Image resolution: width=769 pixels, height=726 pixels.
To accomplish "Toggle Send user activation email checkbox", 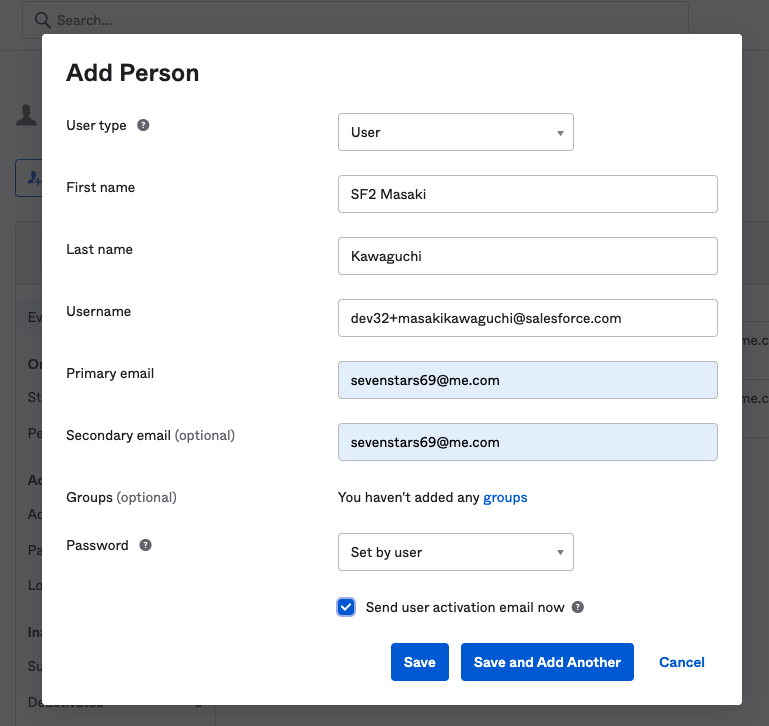I will 346,608.
